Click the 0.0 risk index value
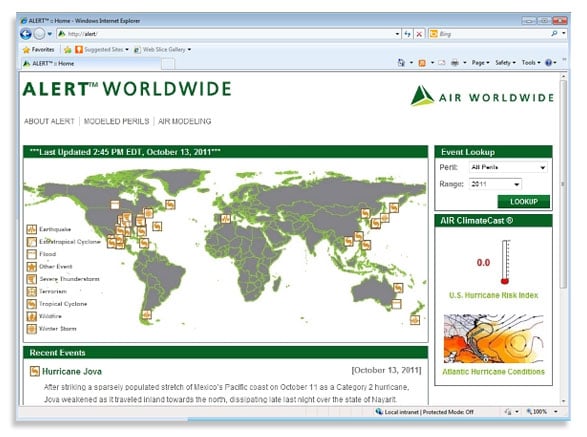587x437 pixels. coord(483,262)
